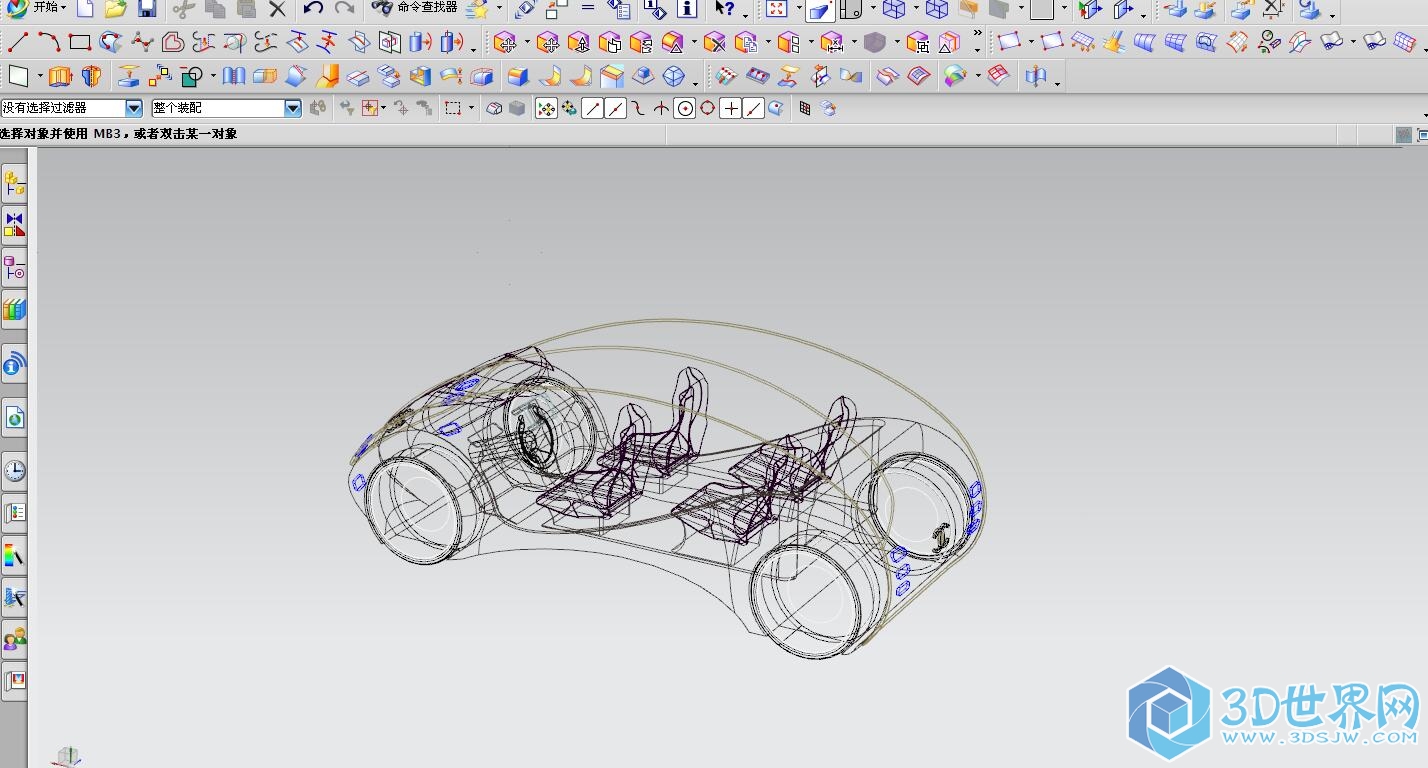Toggle quadrant point snap
Viewport: 1428px width, 768px height.
tap(708, 108)
